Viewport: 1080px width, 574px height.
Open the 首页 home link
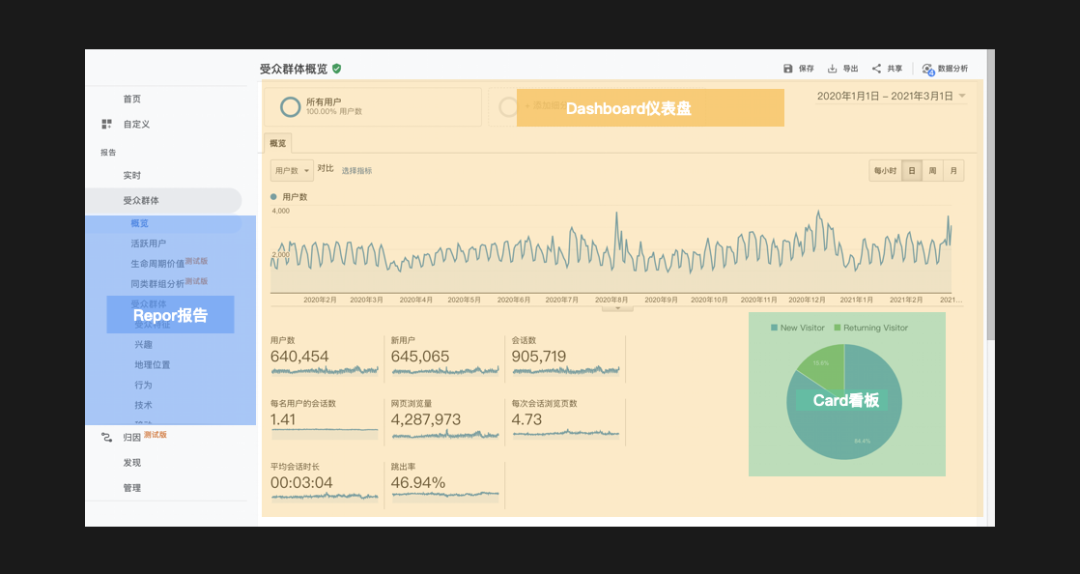(132, 99)
